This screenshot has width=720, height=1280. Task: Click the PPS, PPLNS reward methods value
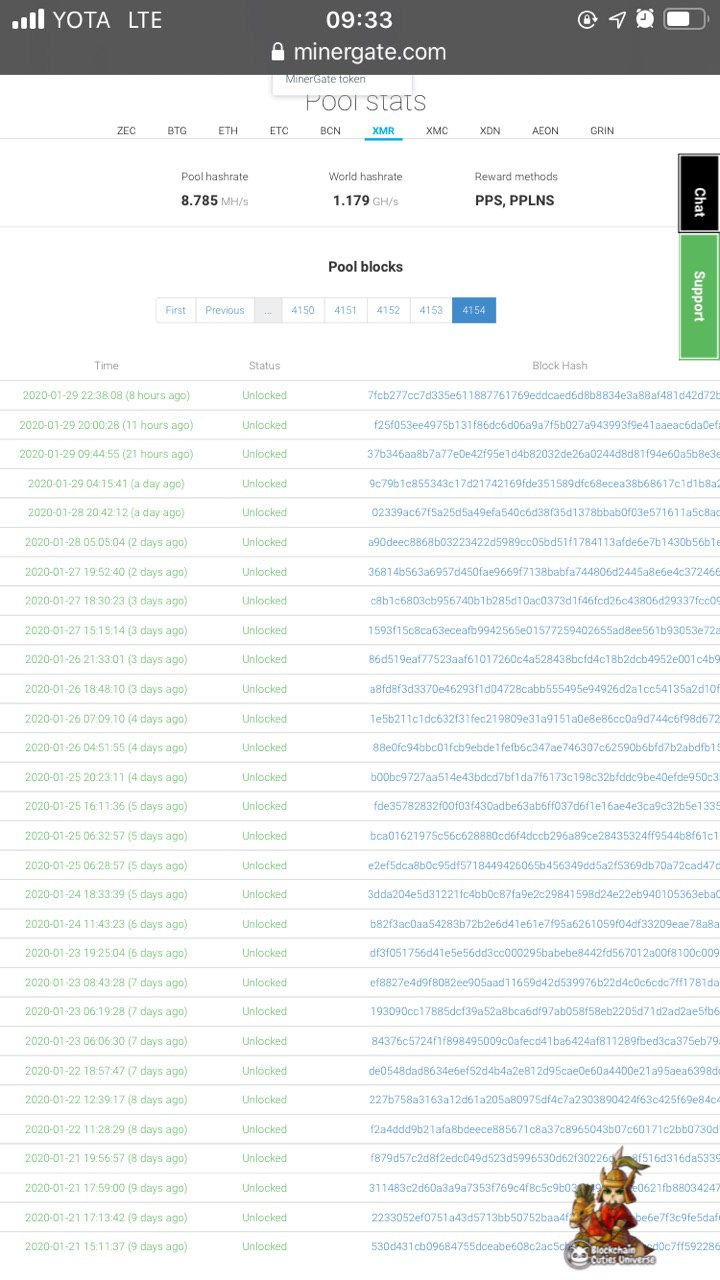pyautogui.click(x=515, y=201)
